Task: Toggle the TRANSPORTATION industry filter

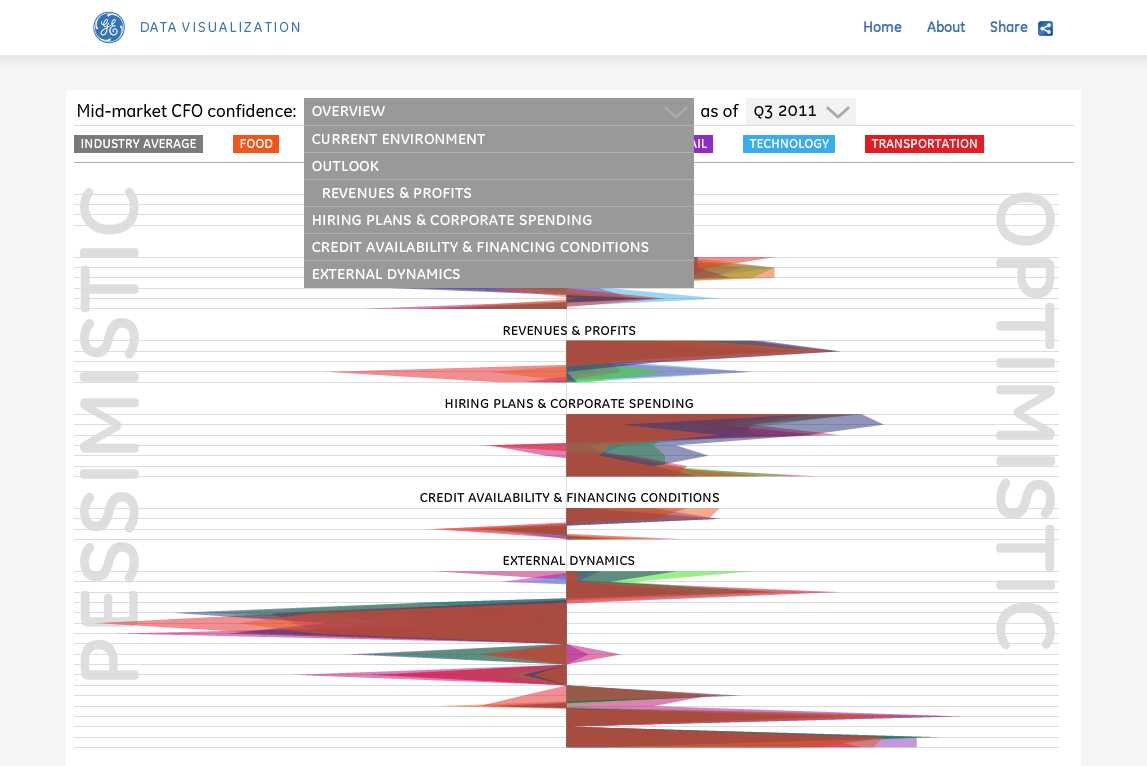Action: coord(924,144)
